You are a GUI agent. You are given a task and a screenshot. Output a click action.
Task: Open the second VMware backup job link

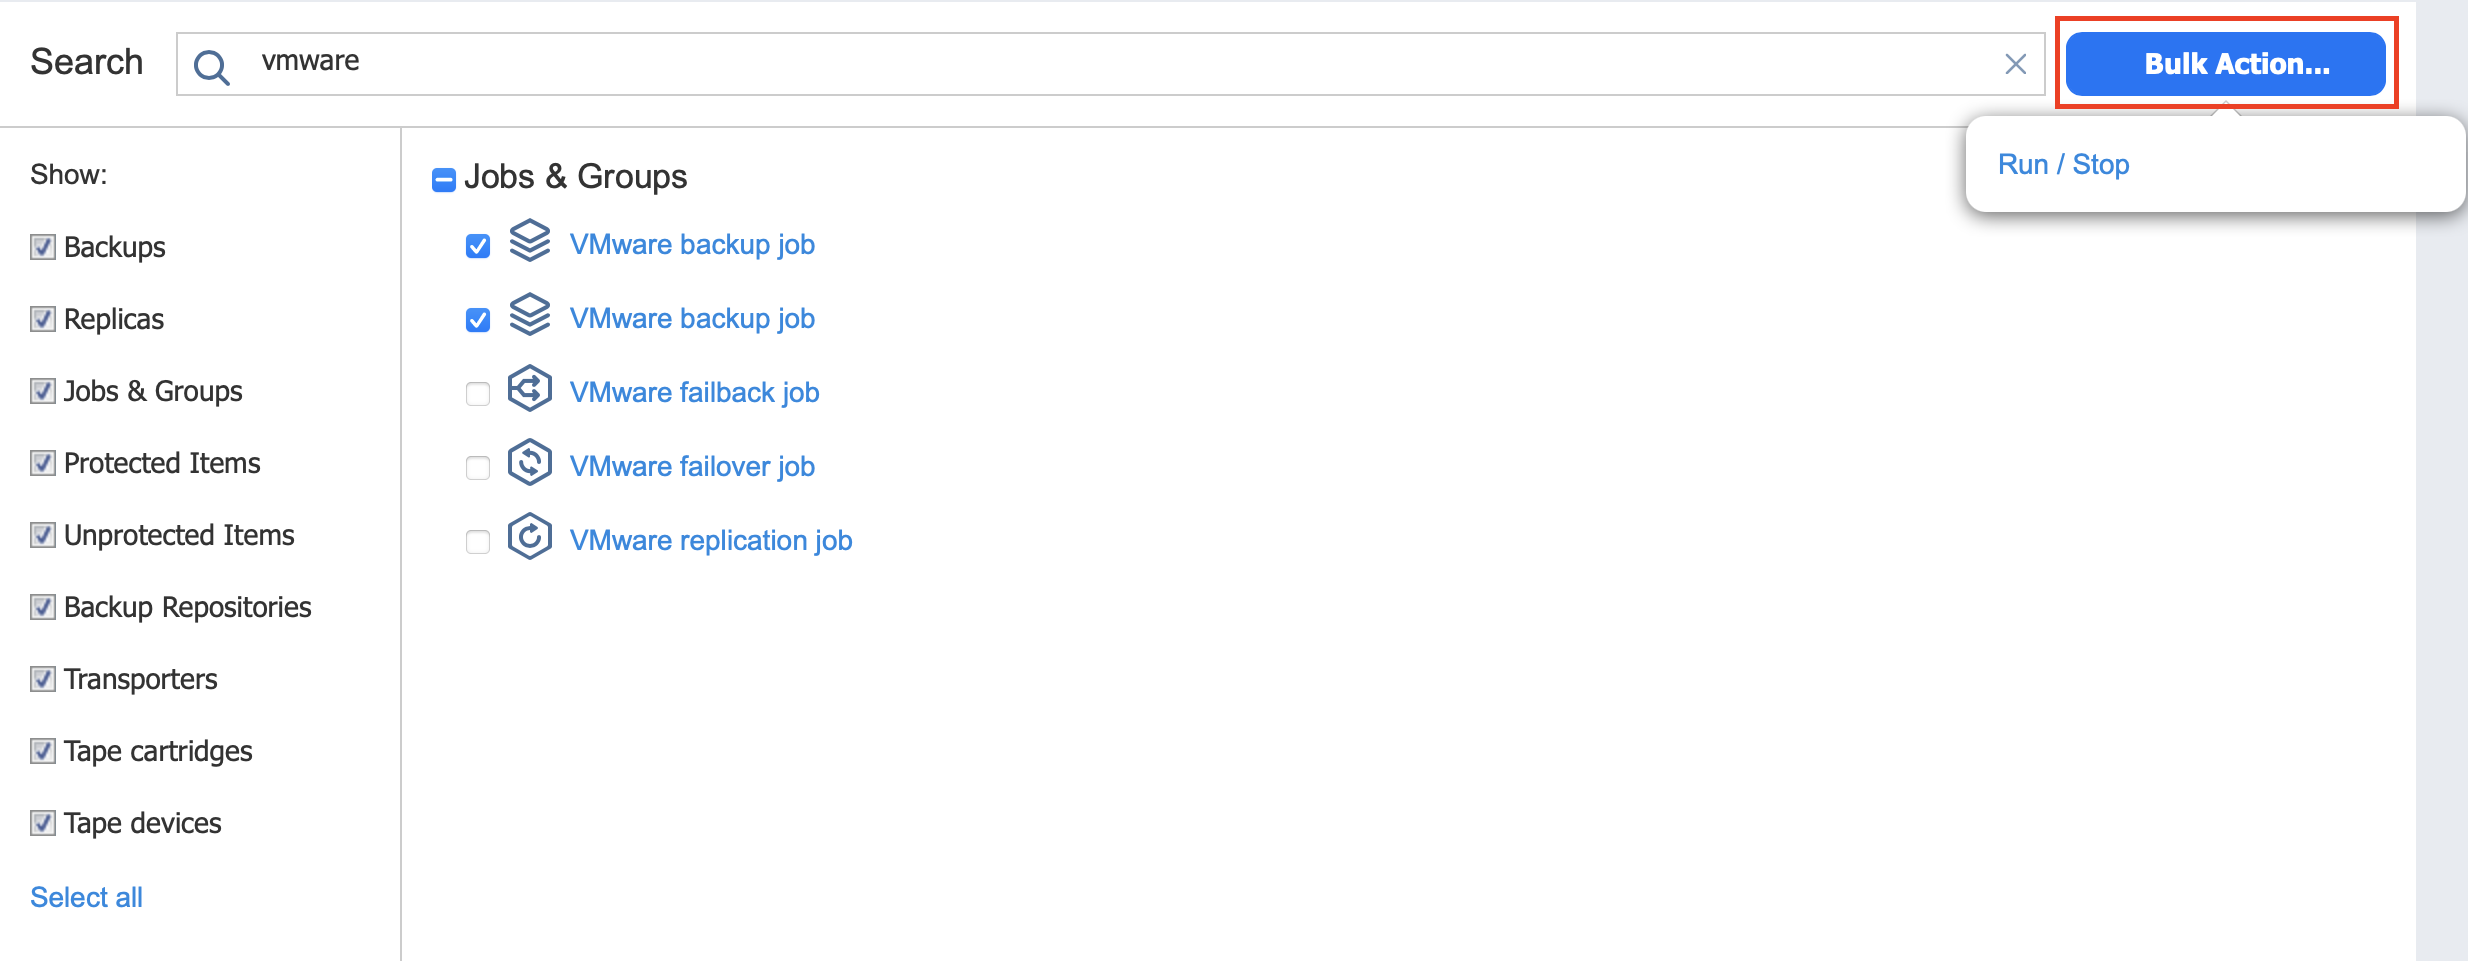click(x=692, y=319)
